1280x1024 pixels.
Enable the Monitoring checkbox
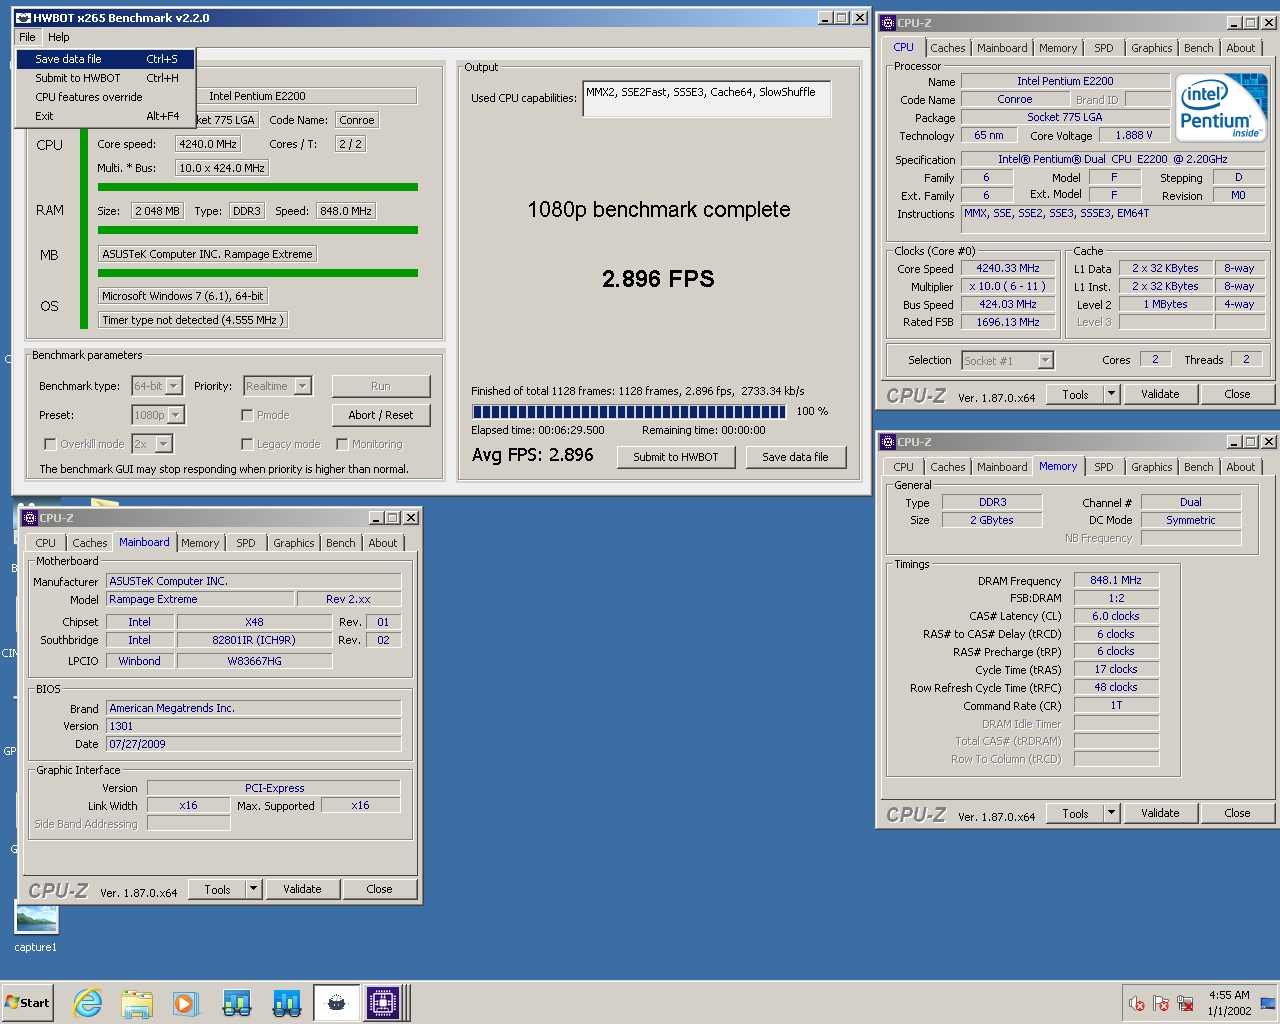(342, 444)
